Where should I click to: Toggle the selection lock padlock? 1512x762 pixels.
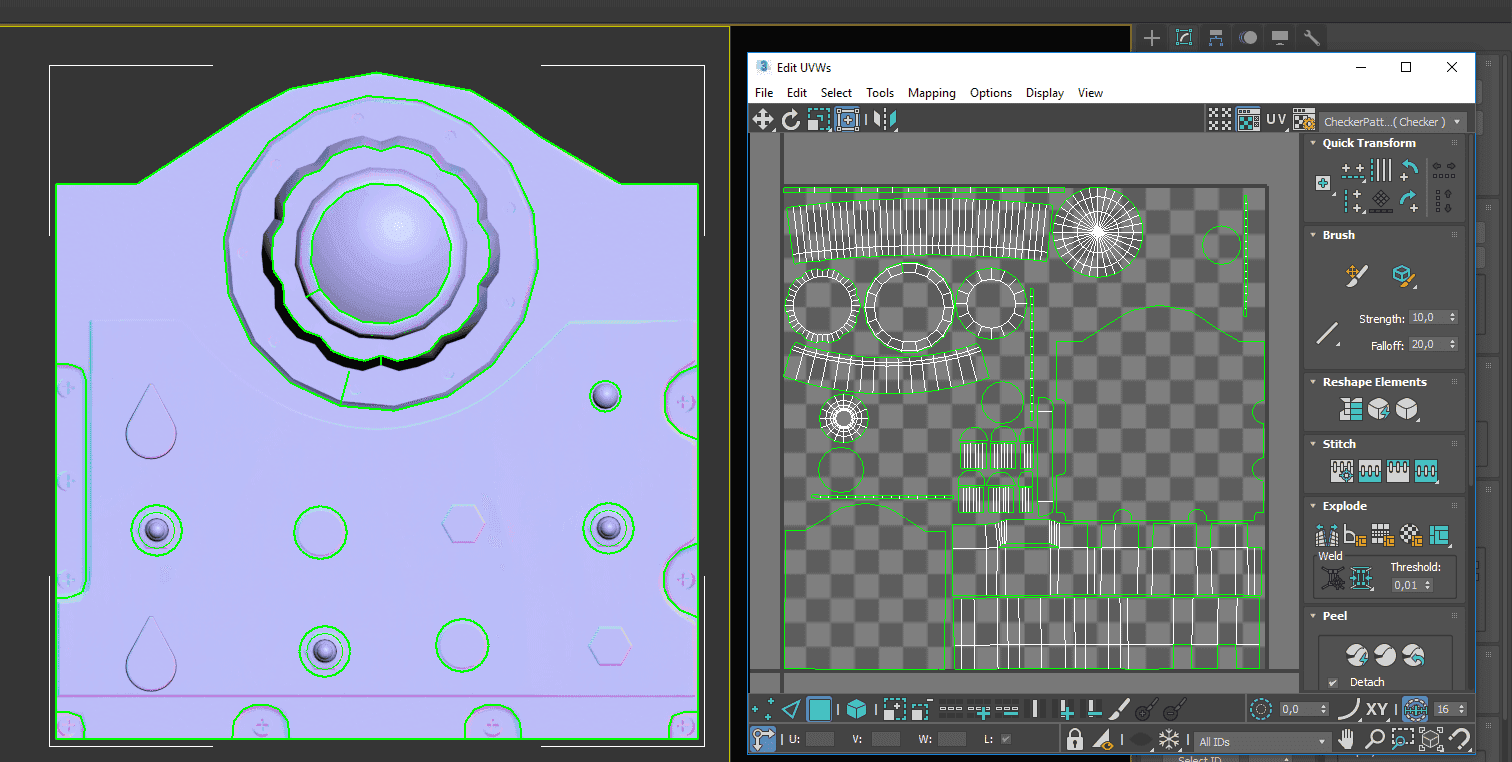[1075, 738]
